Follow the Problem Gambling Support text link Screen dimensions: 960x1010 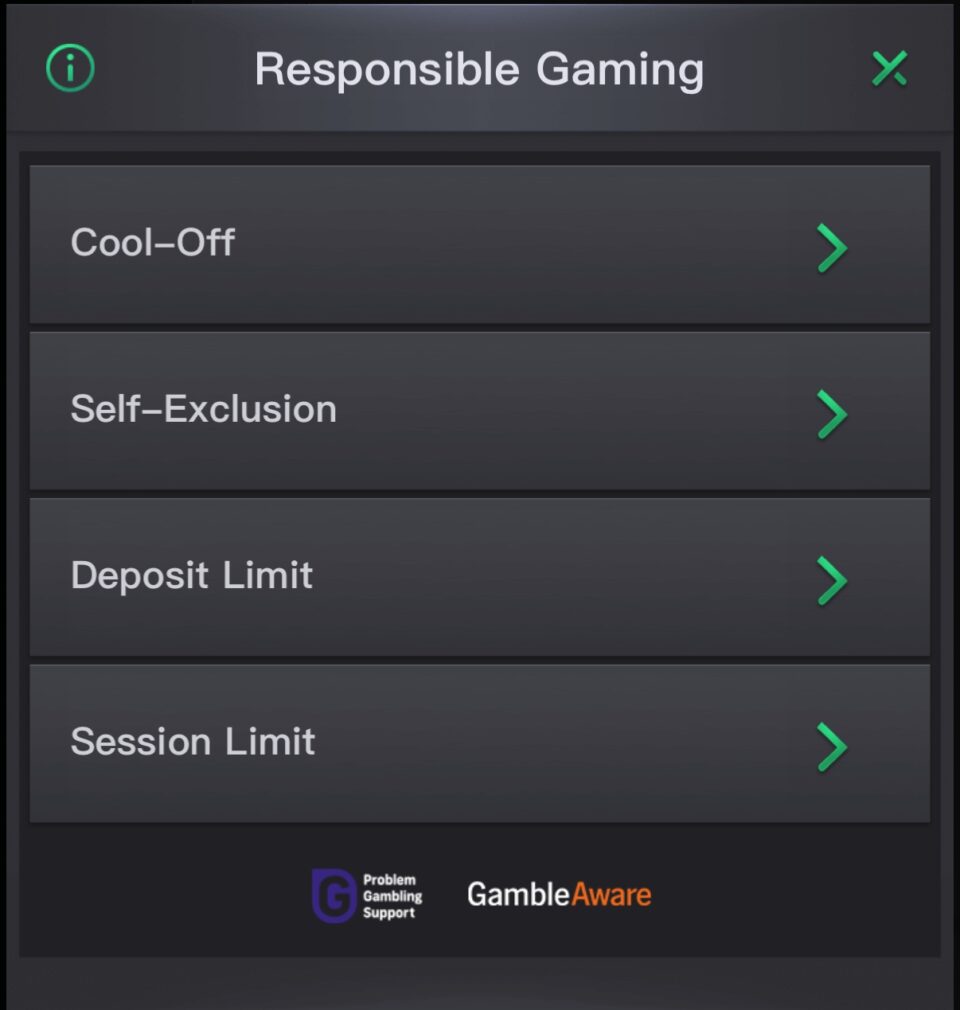392,896
